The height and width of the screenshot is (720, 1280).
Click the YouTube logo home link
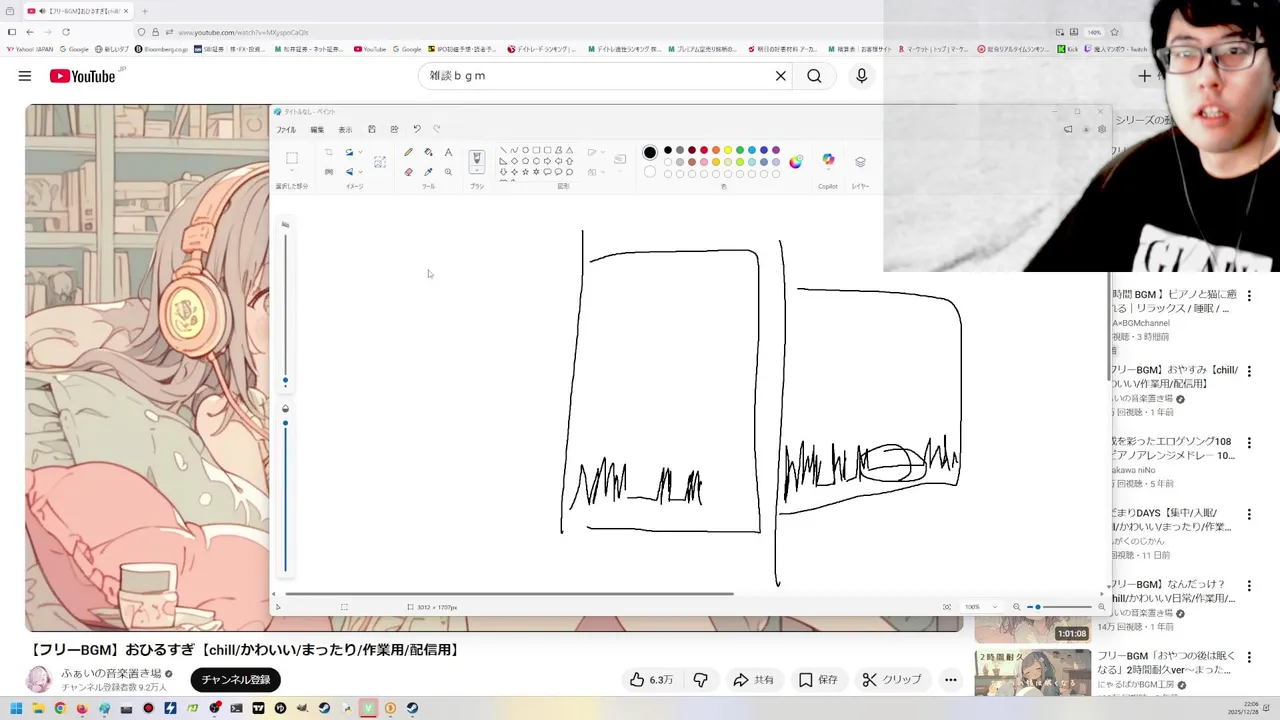click(82, 76)
